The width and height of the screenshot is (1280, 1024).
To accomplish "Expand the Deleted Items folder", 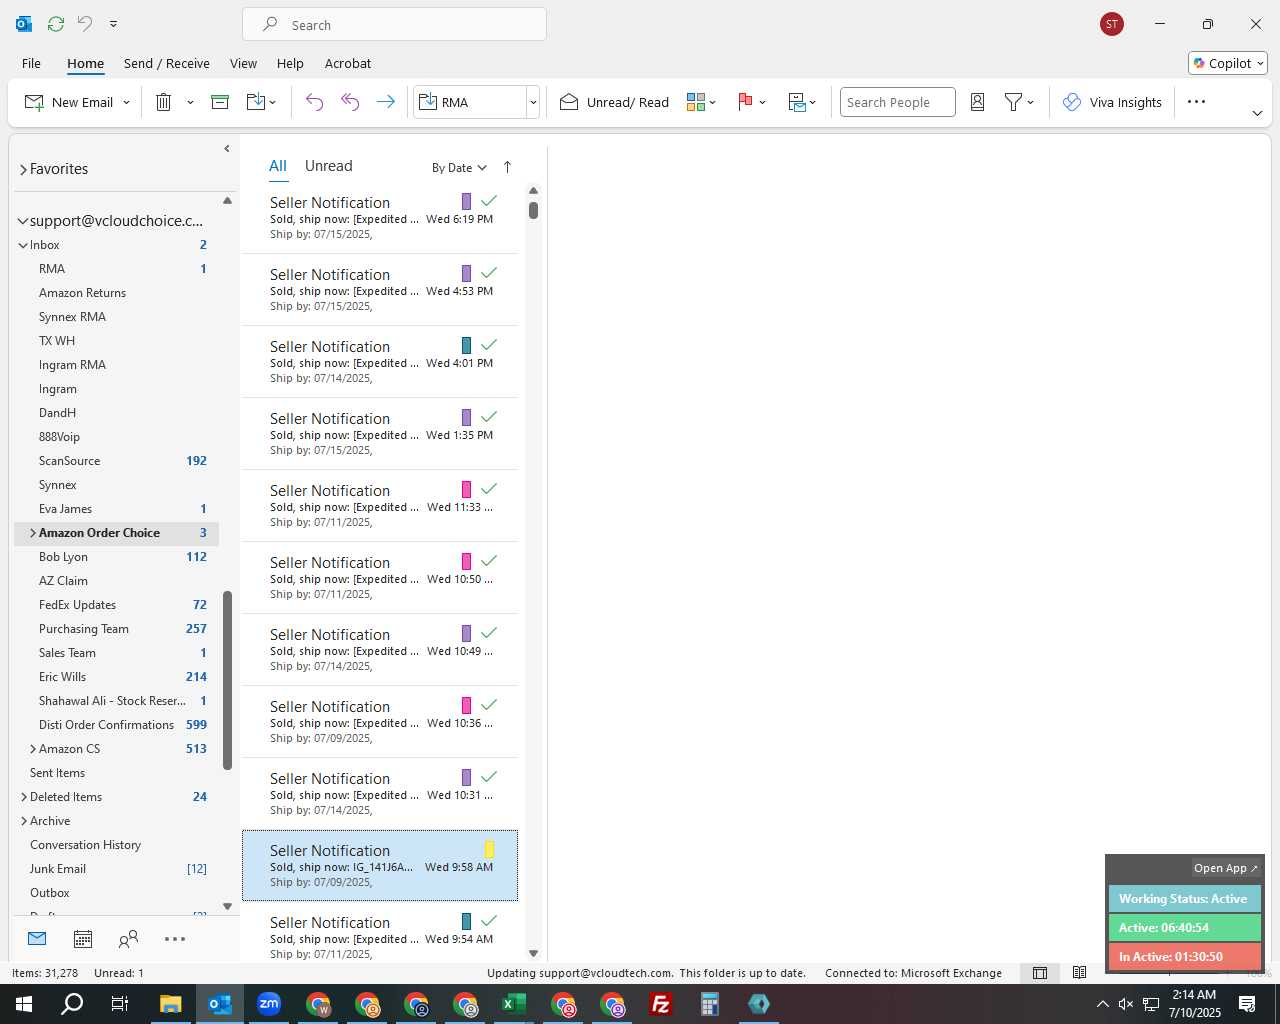I will point(23,797).
